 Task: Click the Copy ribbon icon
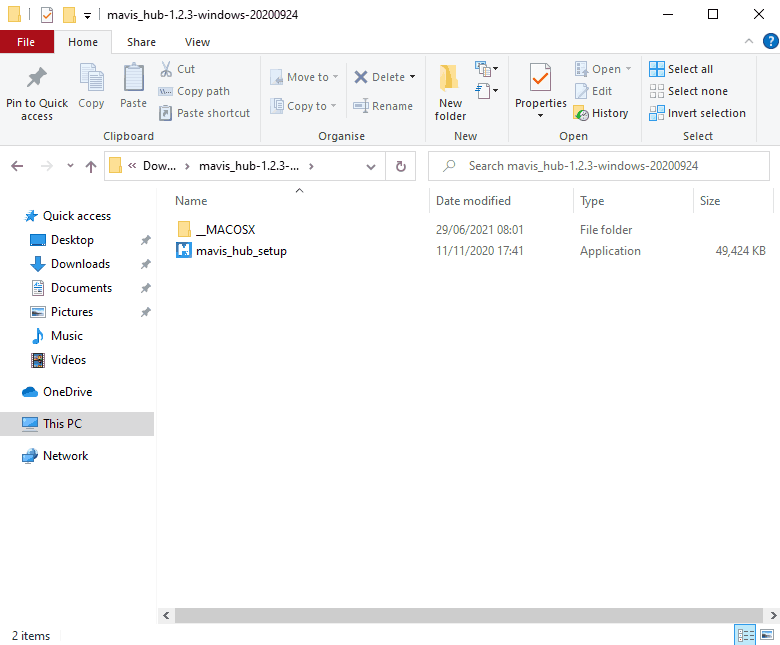point(92,78)
